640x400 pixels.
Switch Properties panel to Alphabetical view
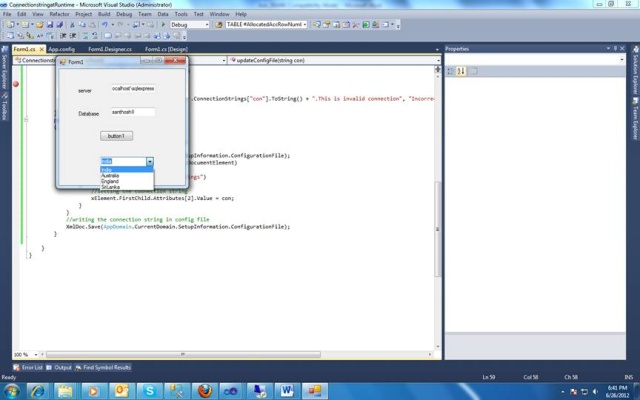[x=461, y=71]
